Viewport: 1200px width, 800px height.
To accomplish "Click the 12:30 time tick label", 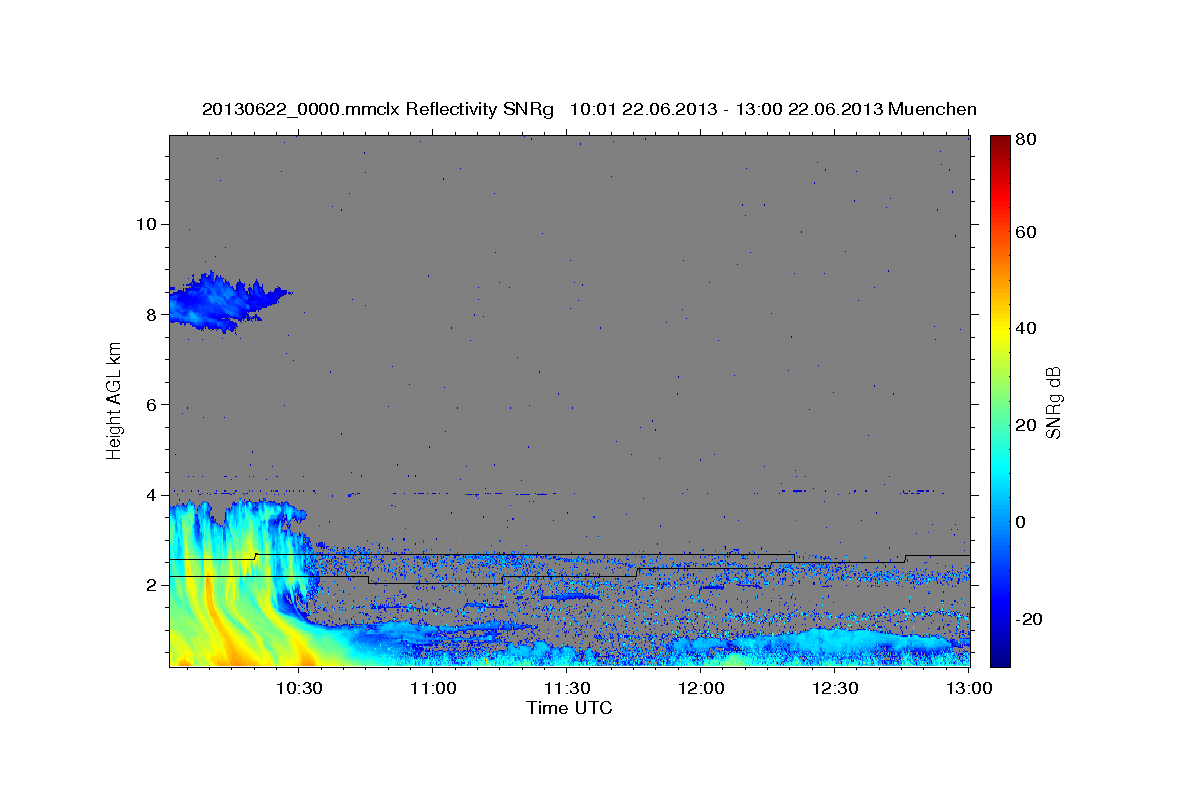I will tap(835, 688).
